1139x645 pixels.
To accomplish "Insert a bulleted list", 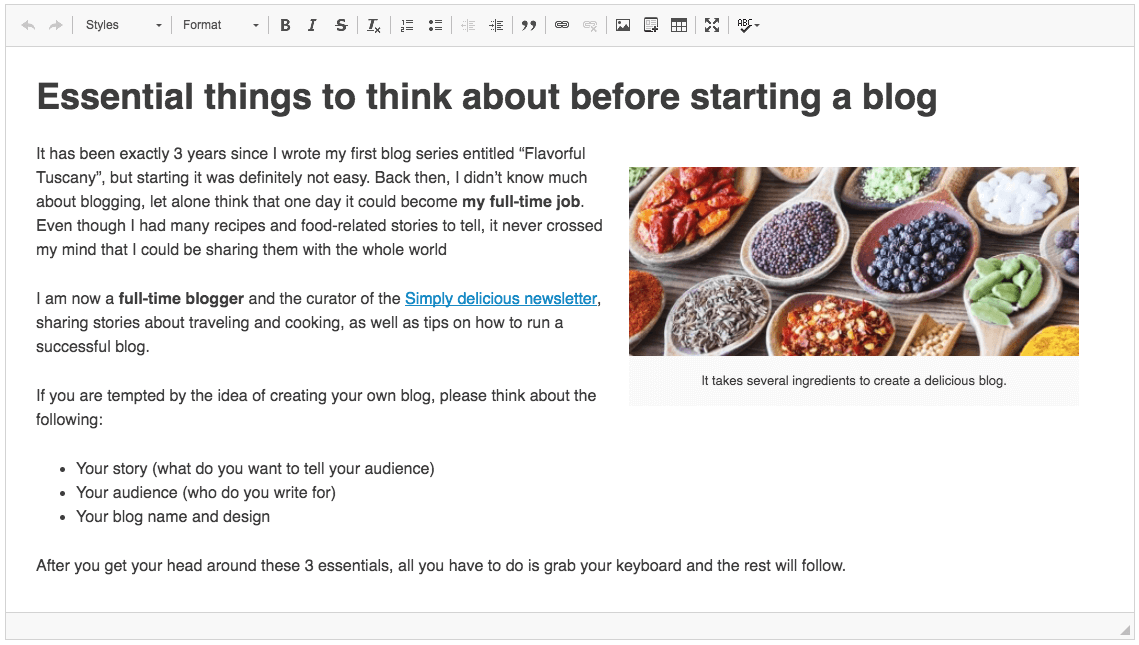I will tap(435, 25).
